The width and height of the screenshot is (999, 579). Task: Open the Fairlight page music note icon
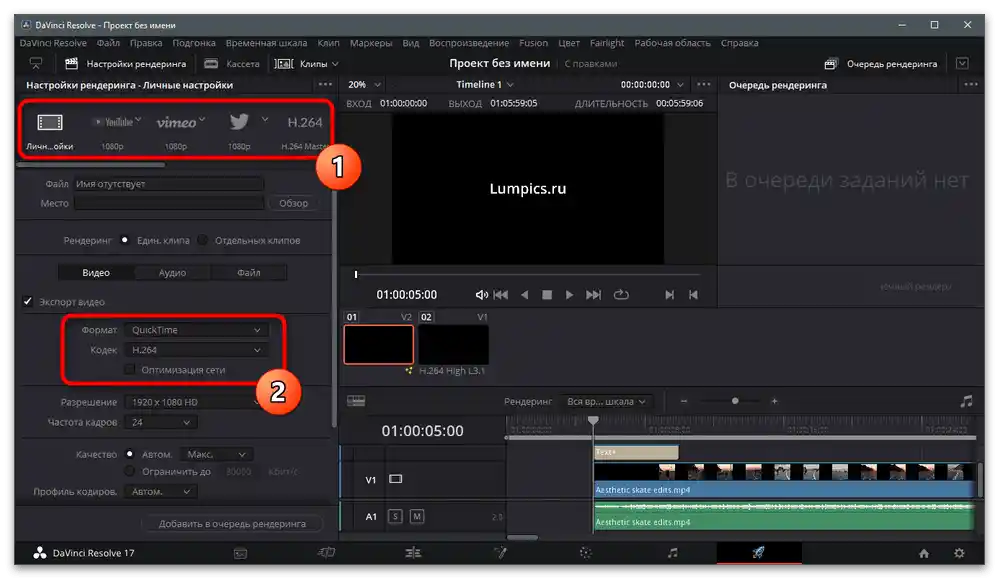coord(672,553)
